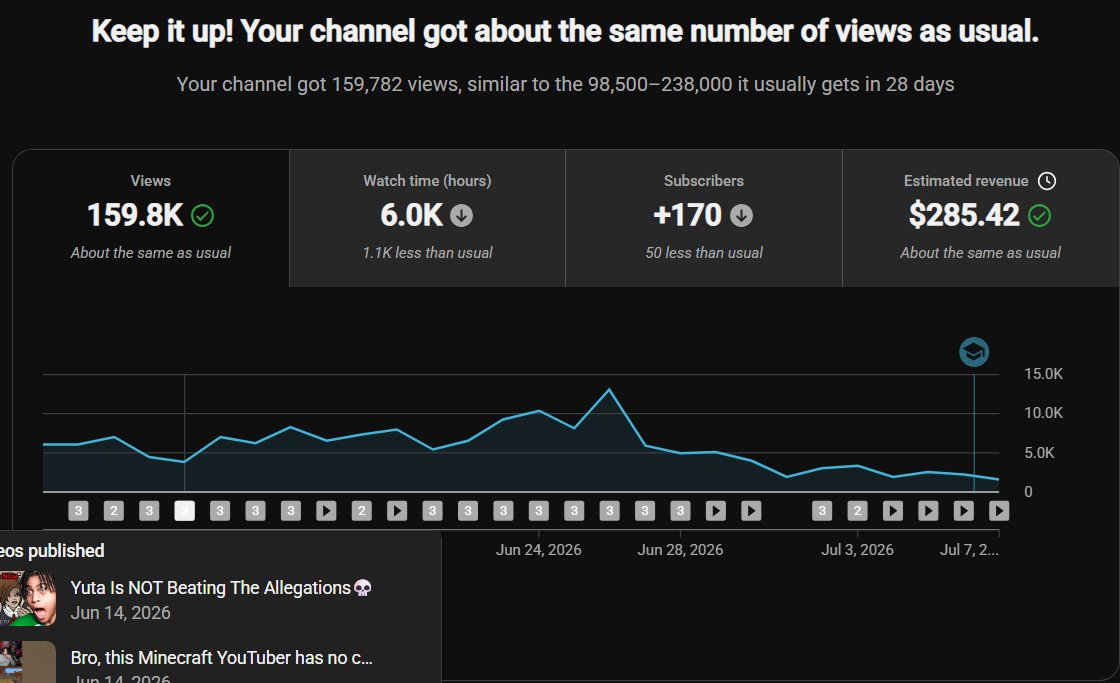The width and height of the screenshot is (1120, 683).
Task: Click the '50 less than usual' text
Action: click(x=704, y=253)
